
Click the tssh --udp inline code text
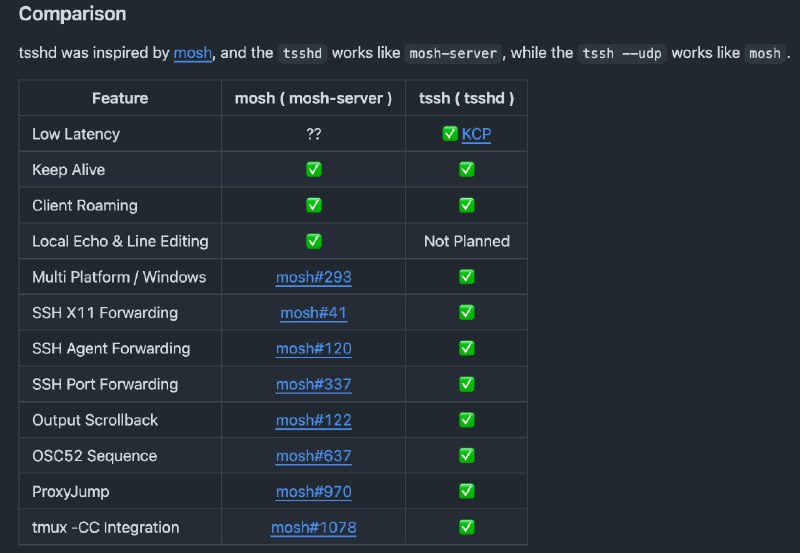pos(622,53)
